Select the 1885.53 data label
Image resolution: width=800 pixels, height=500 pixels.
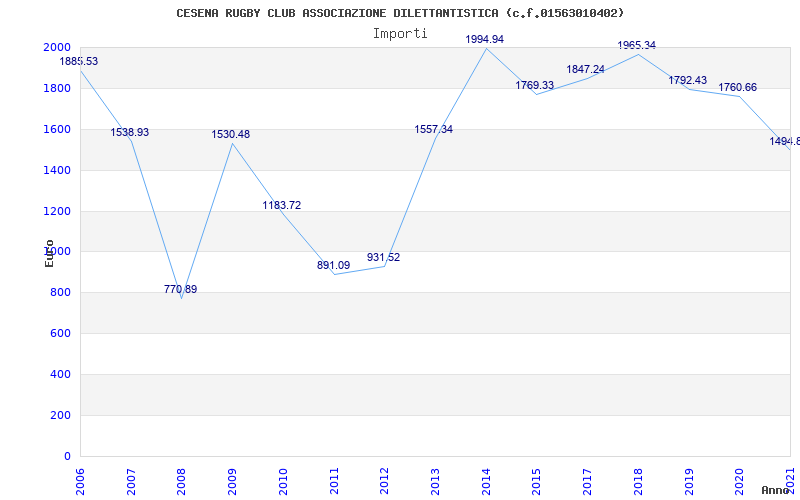pos(79,61)
